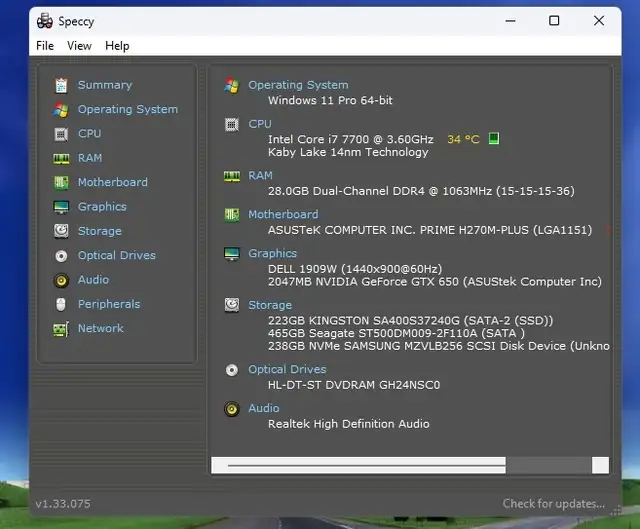Open the Operating System heading link in summary
Screen dimensions: 640x529
[298, 85]
